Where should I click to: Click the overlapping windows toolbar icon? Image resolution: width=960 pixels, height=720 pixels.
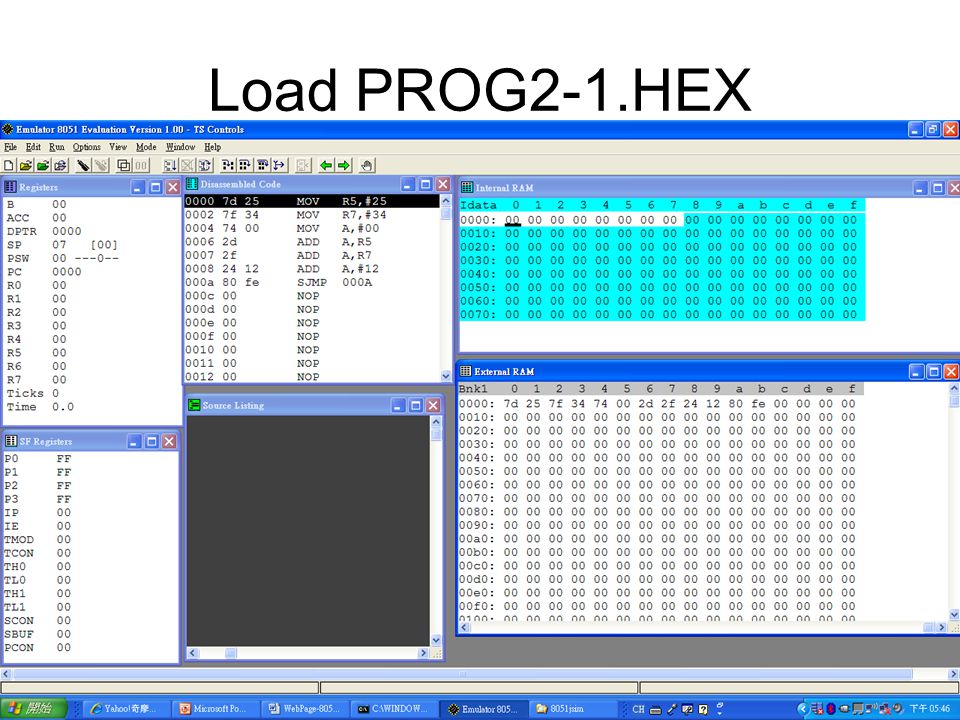[124, 165]
